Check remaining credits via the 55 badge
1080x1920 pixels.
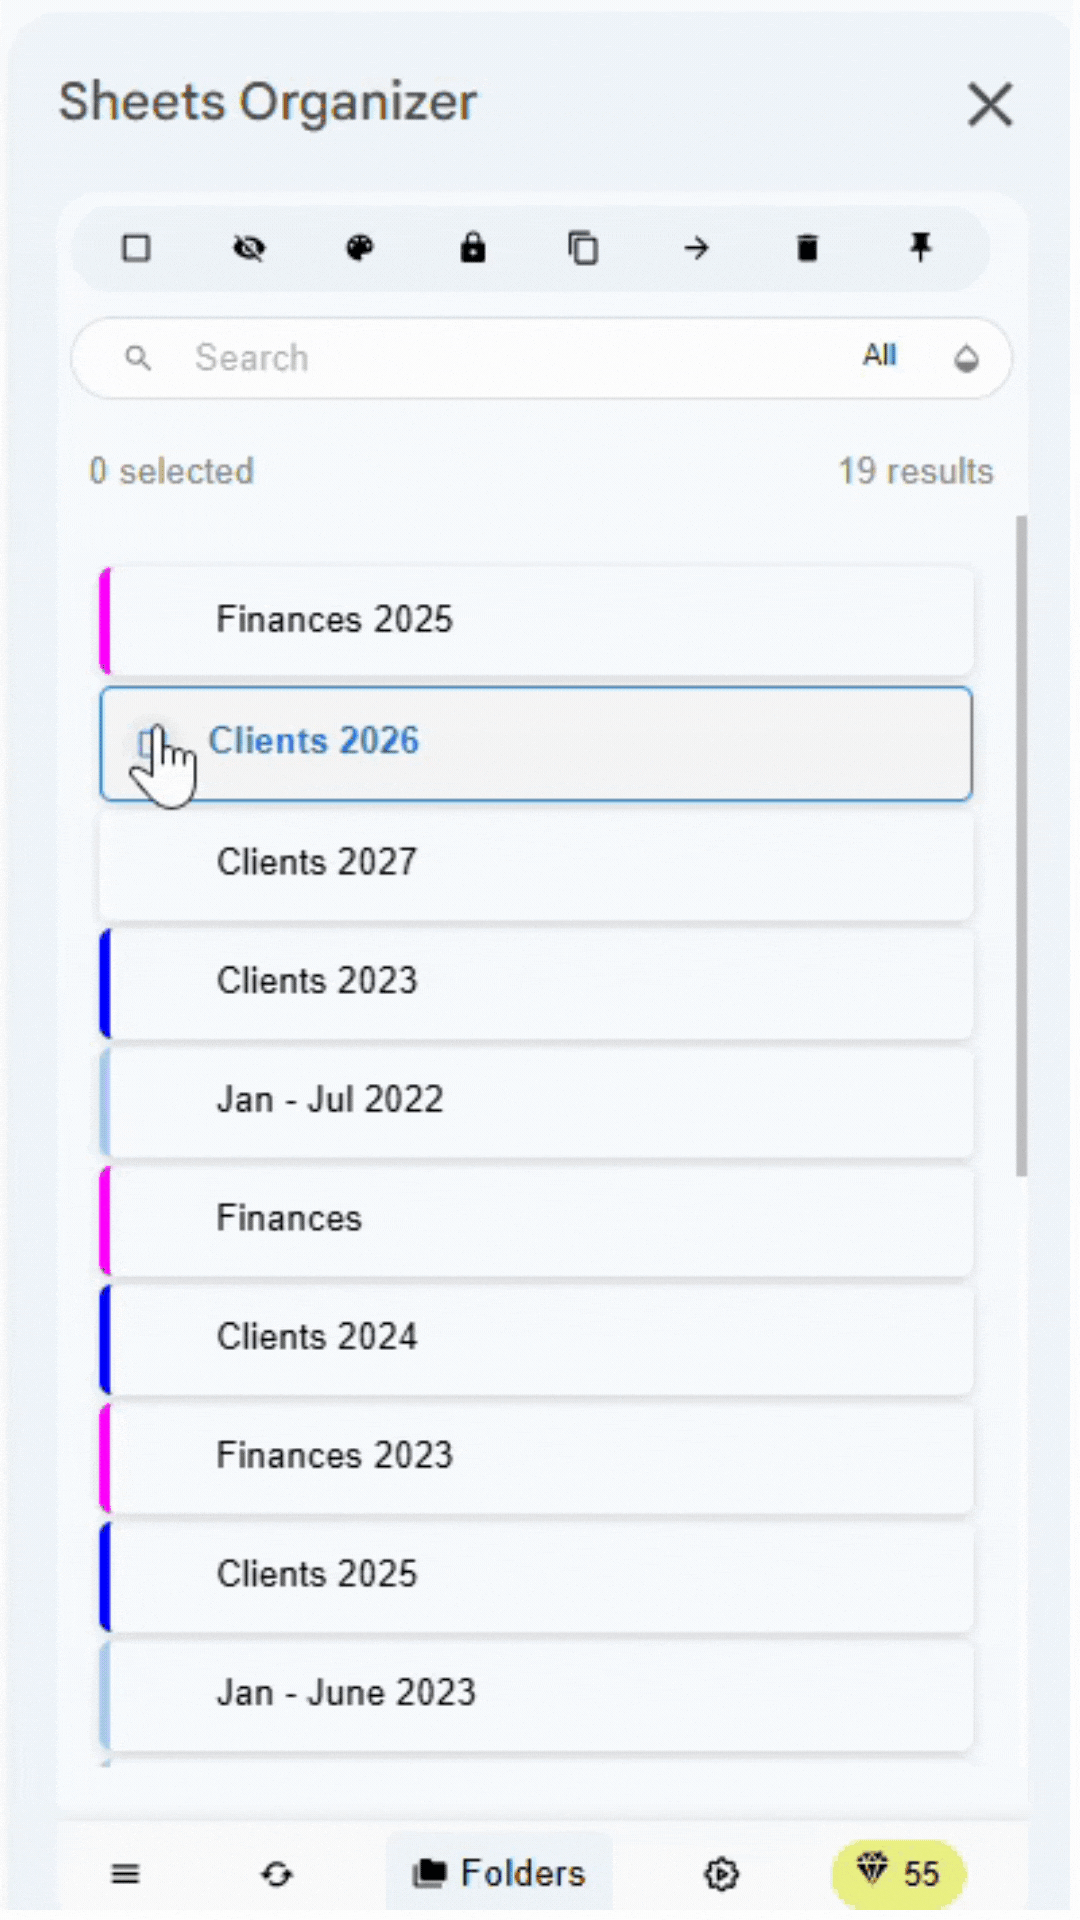(x=898, y=1873)
